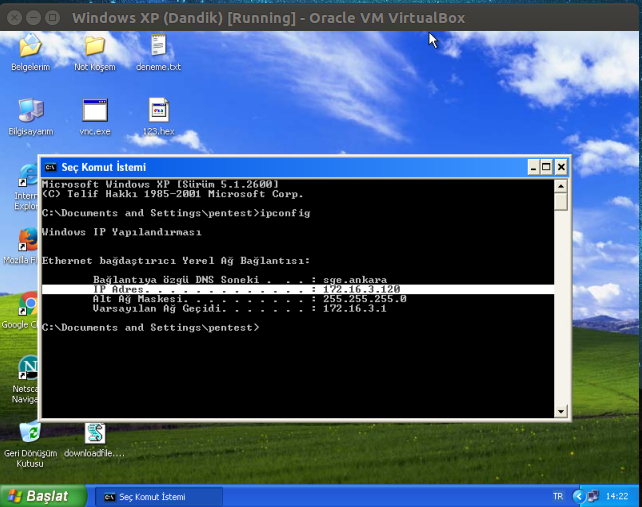This screenshot has width=642, height=507.
Task: Click the 'ipconfig' command line
Action: [x=176, y=213]
